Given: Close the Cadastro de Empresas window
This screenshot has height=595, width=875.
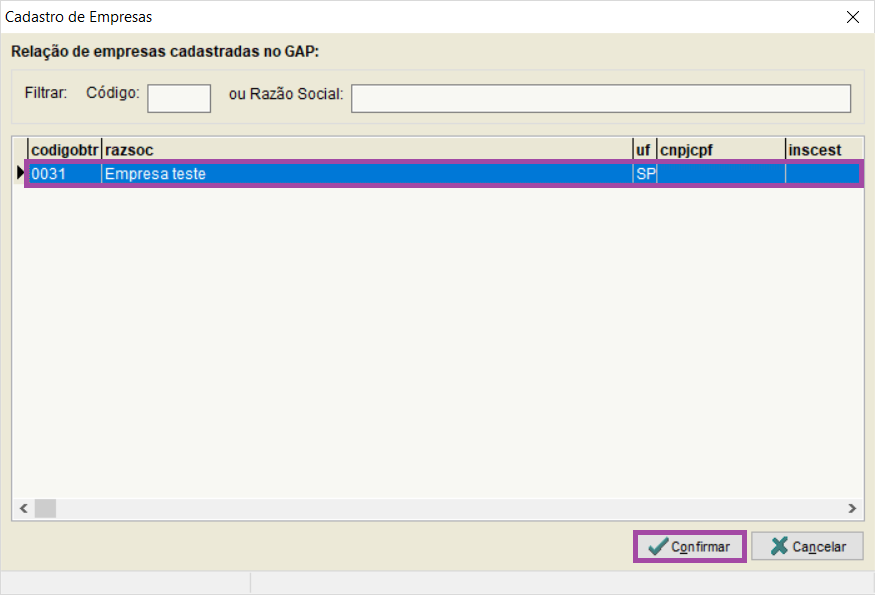Looking at the screenshot, I should [x=852, y=17].
